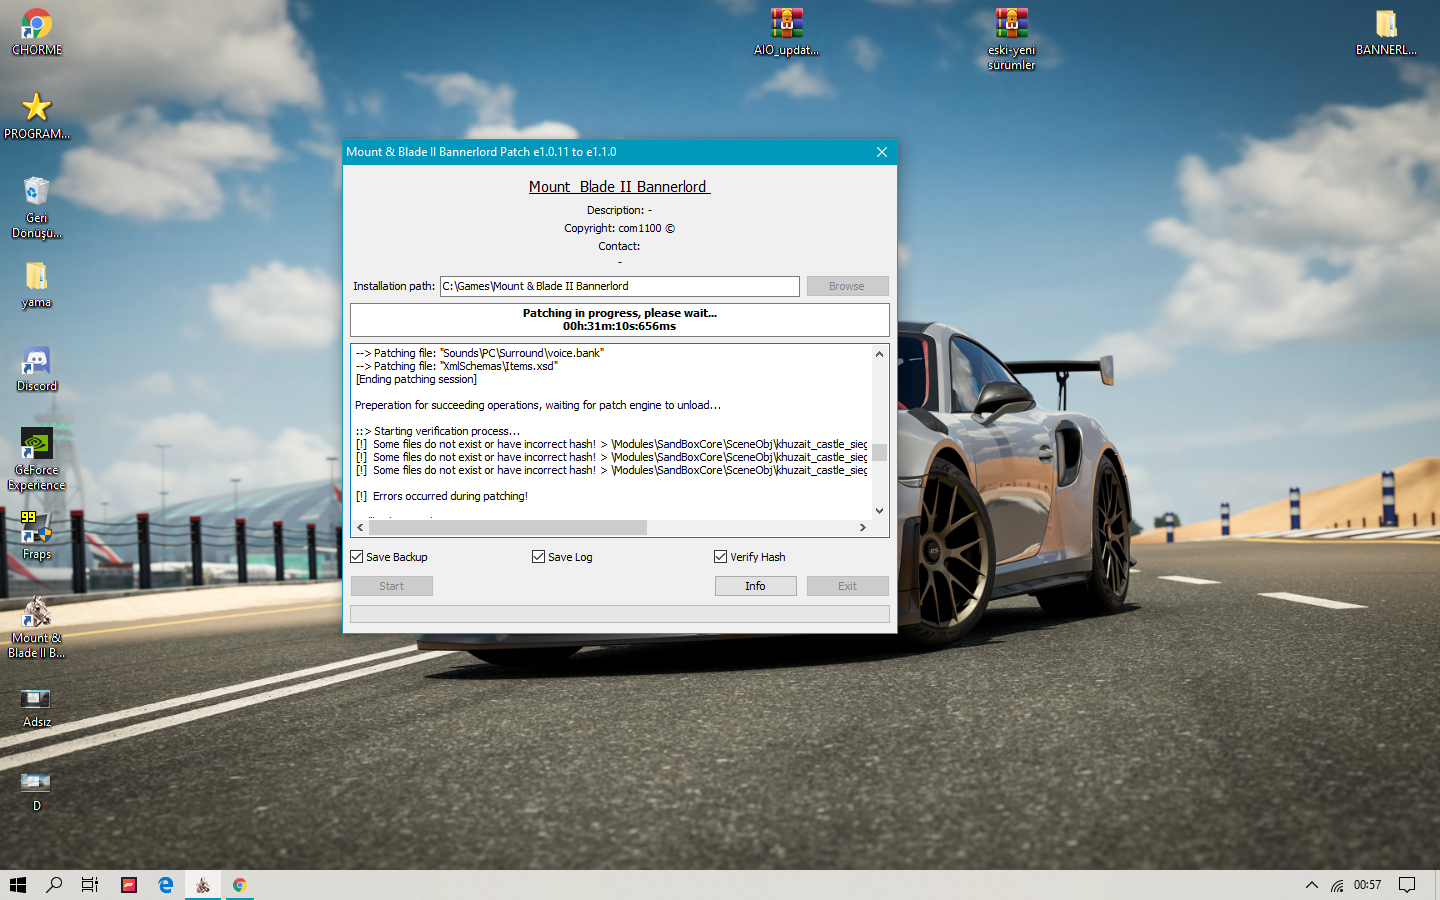The width and height of the screenshot is (1440, 900).
Task: Click the log's vertical scrollbar thumb
Action: coord(880,452)
